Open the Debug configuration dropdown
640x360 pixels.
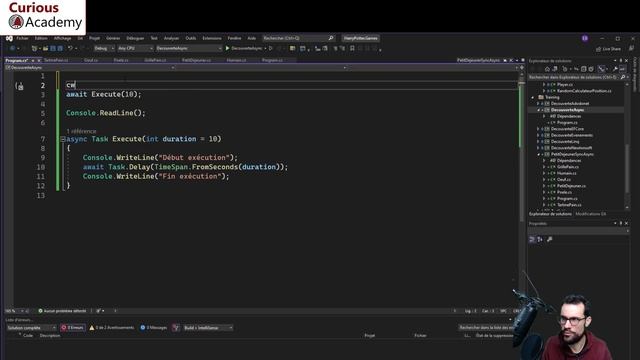104,48
